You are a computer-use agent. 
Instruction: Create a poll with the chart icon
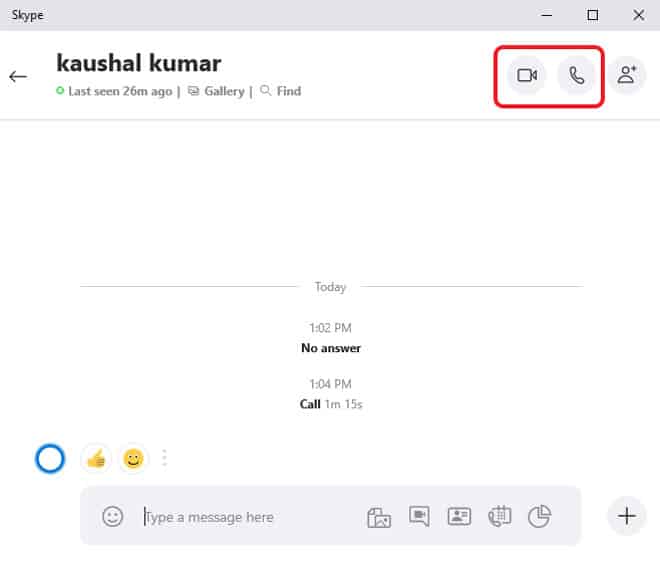(539, 516)
